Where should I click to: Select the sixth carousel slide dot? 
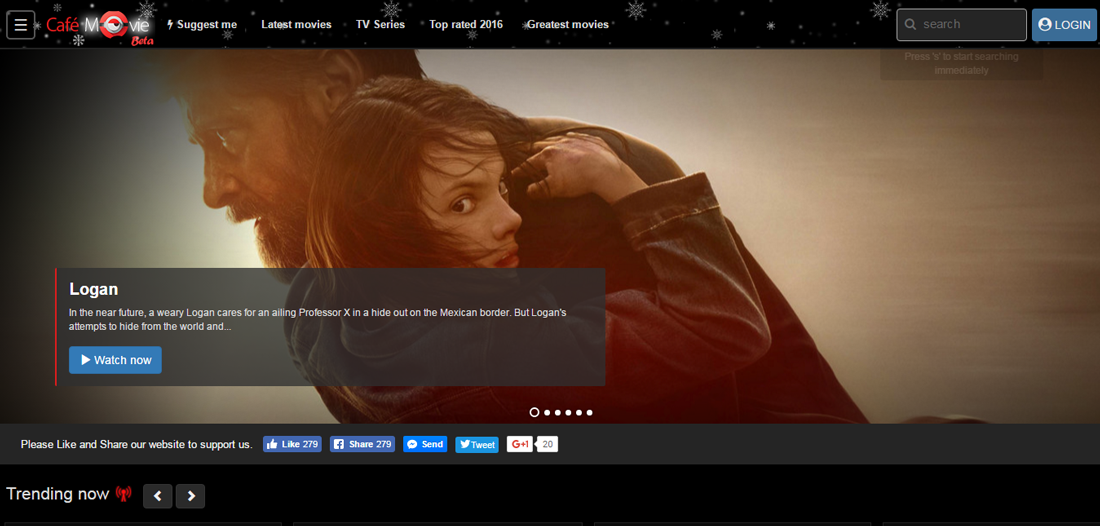click(x=589, y=412)
